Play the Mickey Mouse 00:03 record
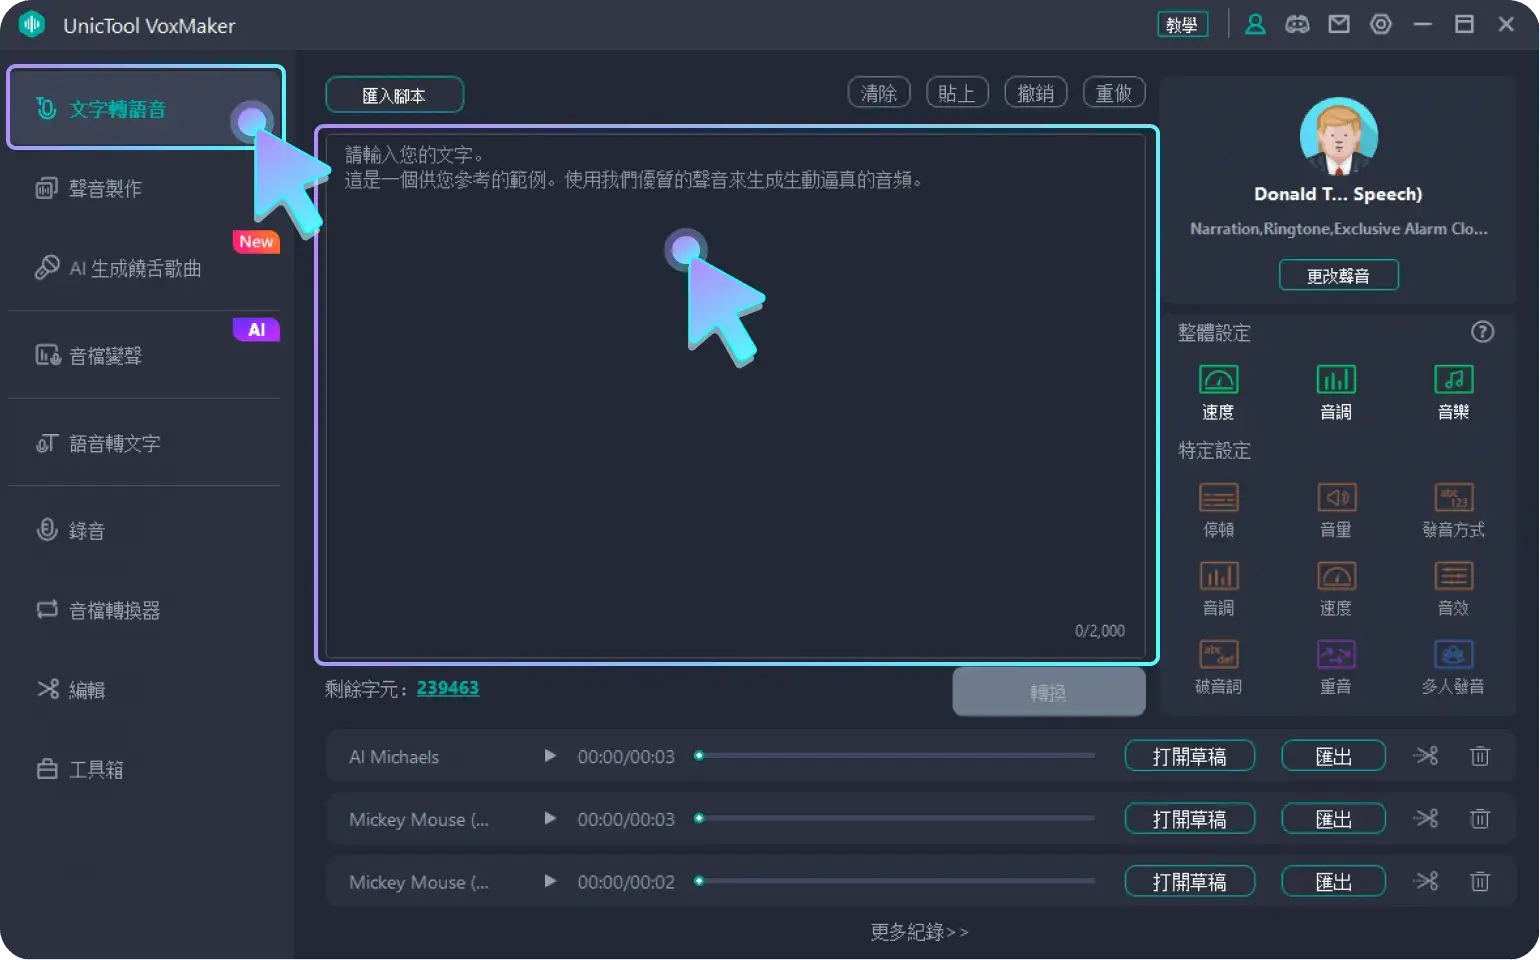 pyautogui.click(x=549, y=818)
